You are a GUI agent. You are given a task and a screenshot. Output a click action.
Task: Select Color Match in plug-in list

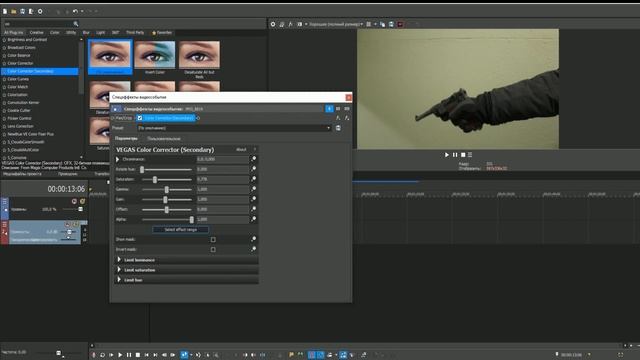tap(18, 87)
